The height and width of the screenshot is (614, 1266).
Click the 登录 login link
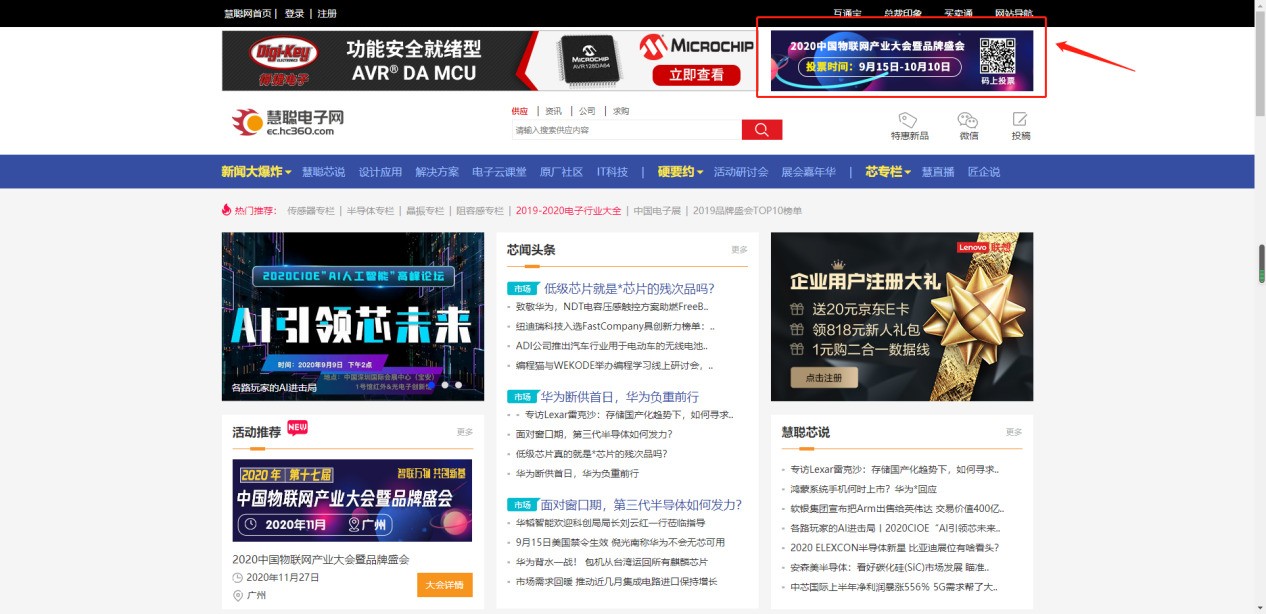pos(294,14)
